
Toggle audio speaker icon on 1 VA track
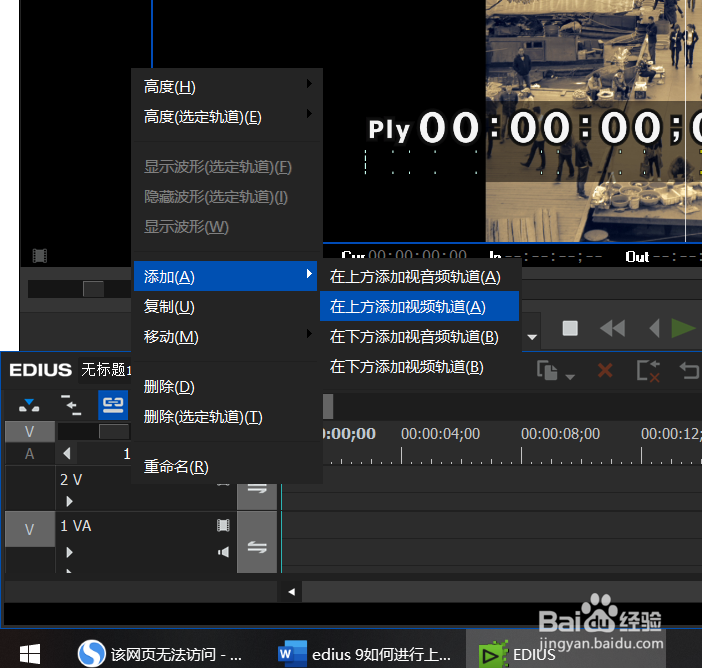(x=223, y=552)
